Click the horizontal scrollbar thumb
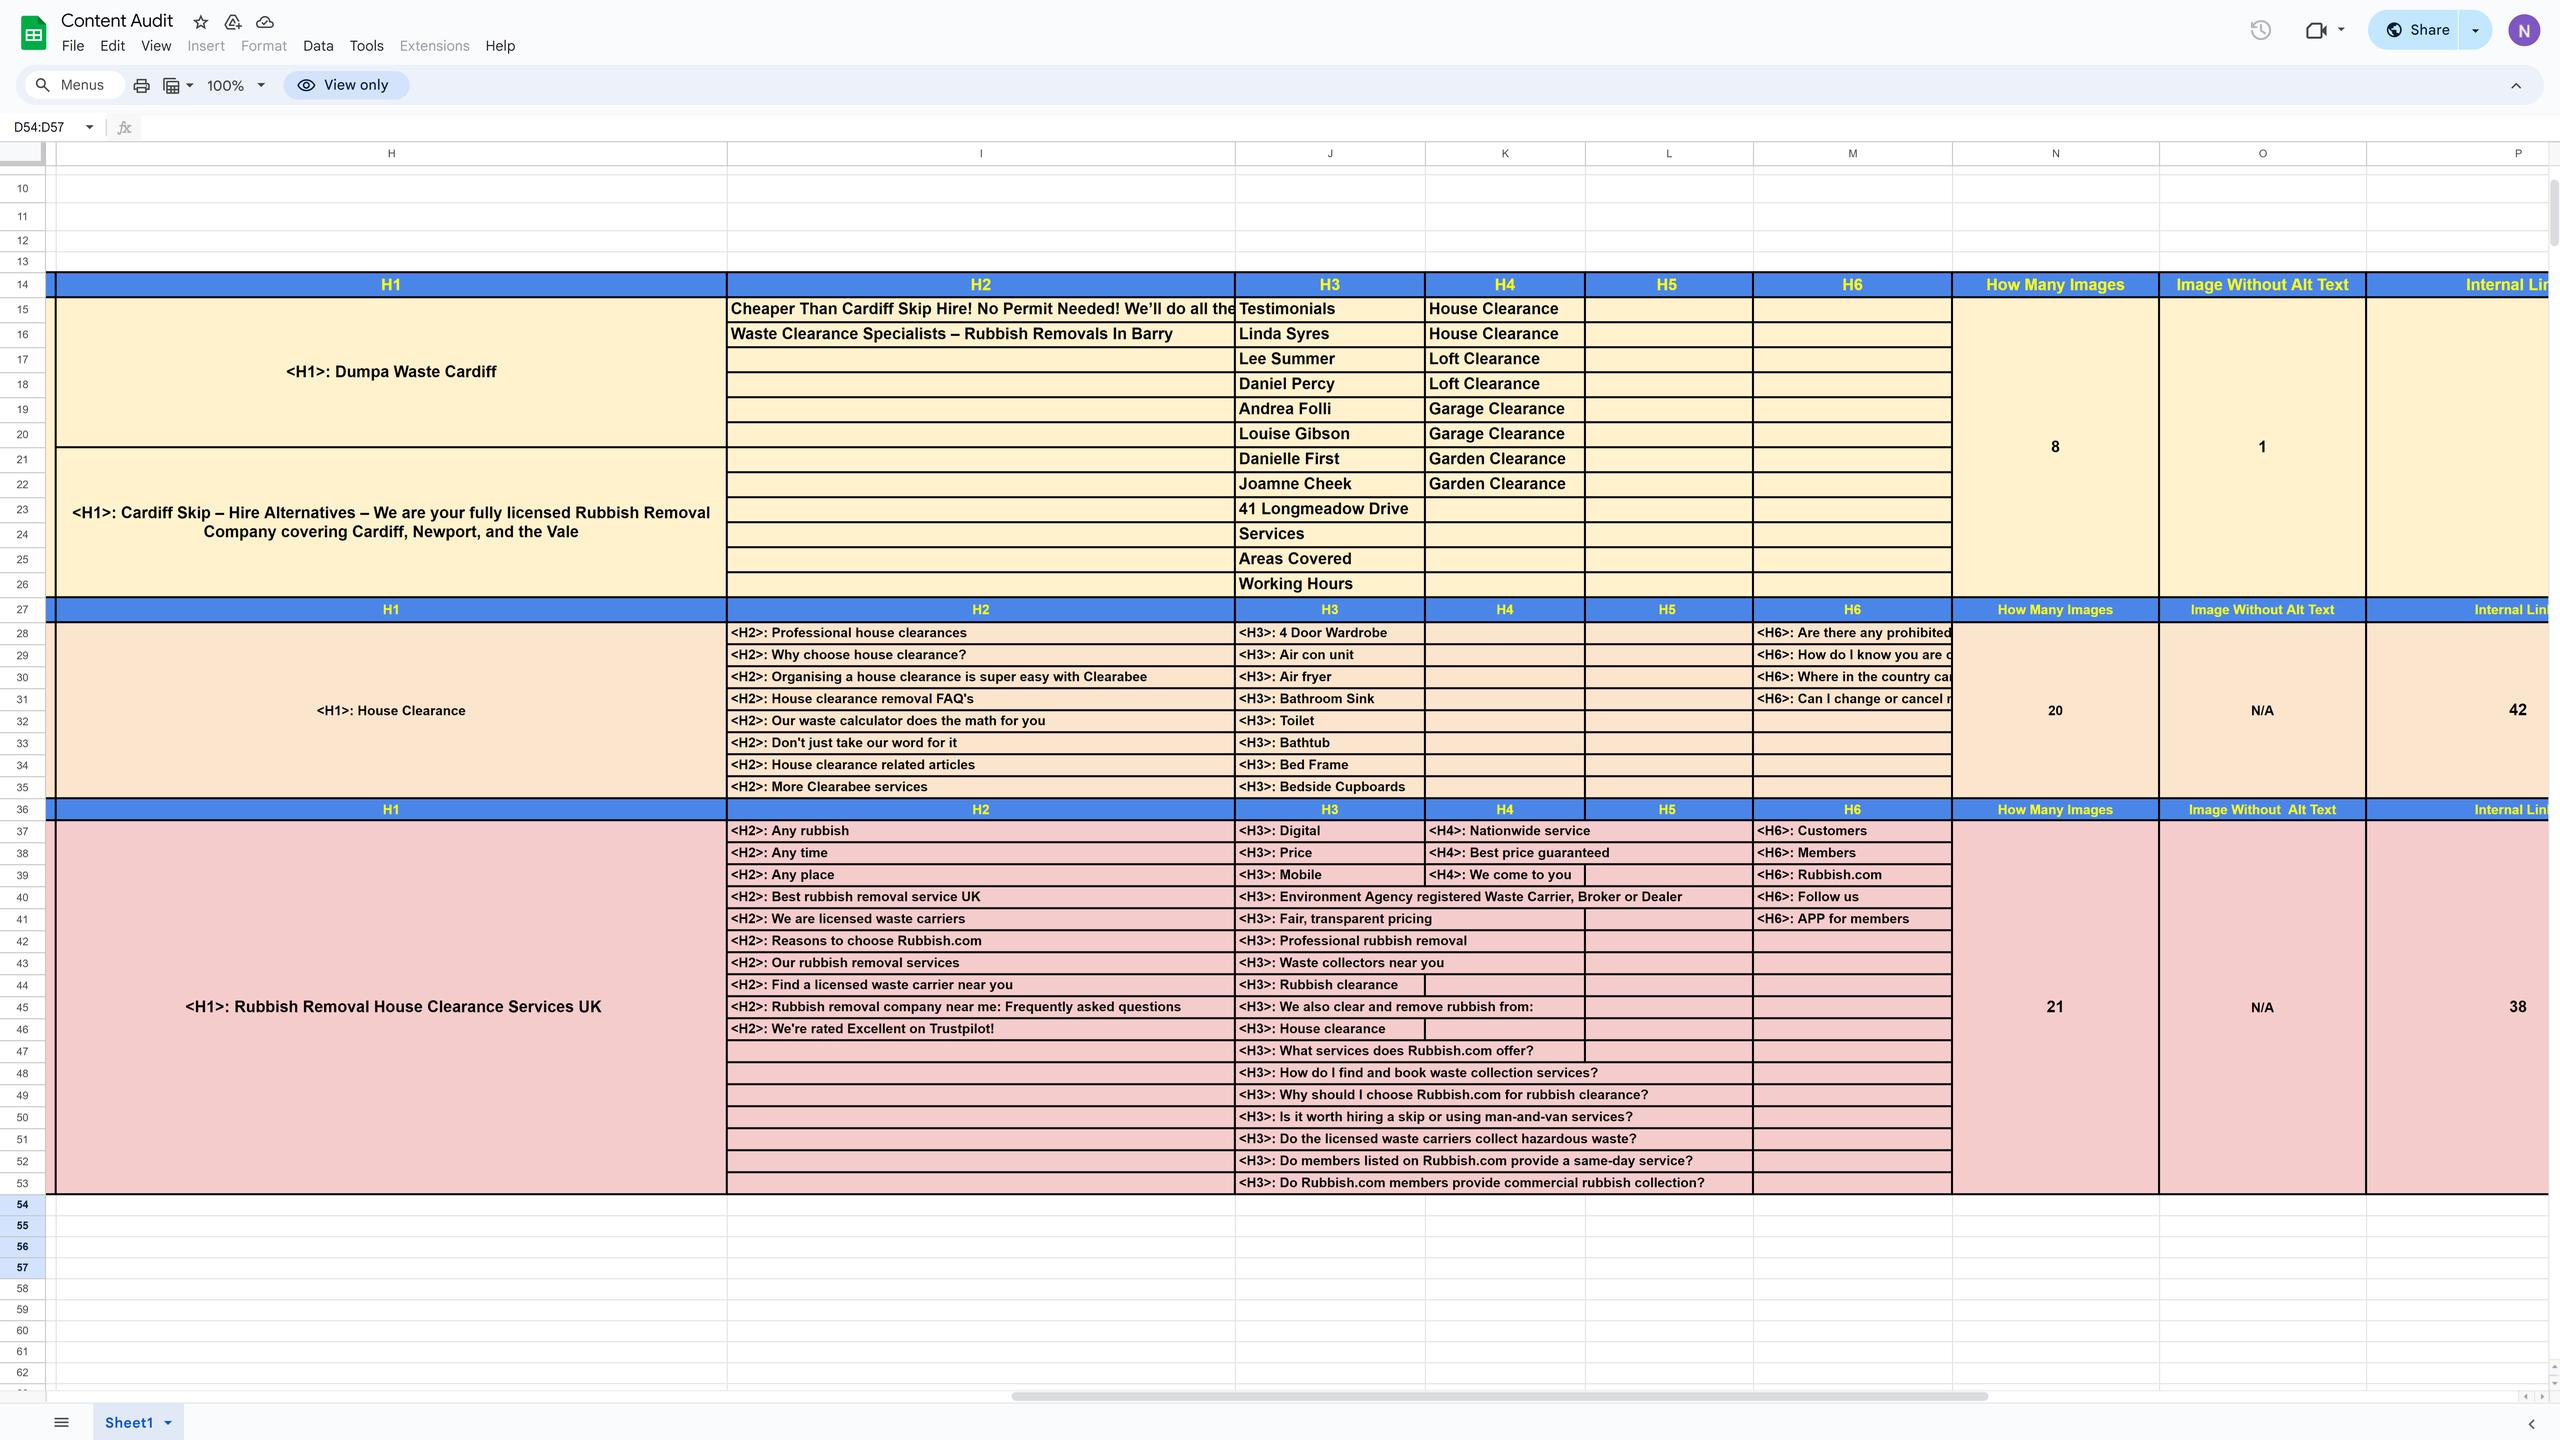The width and height of the screenshot is (2560, 1440). 1498,1396
